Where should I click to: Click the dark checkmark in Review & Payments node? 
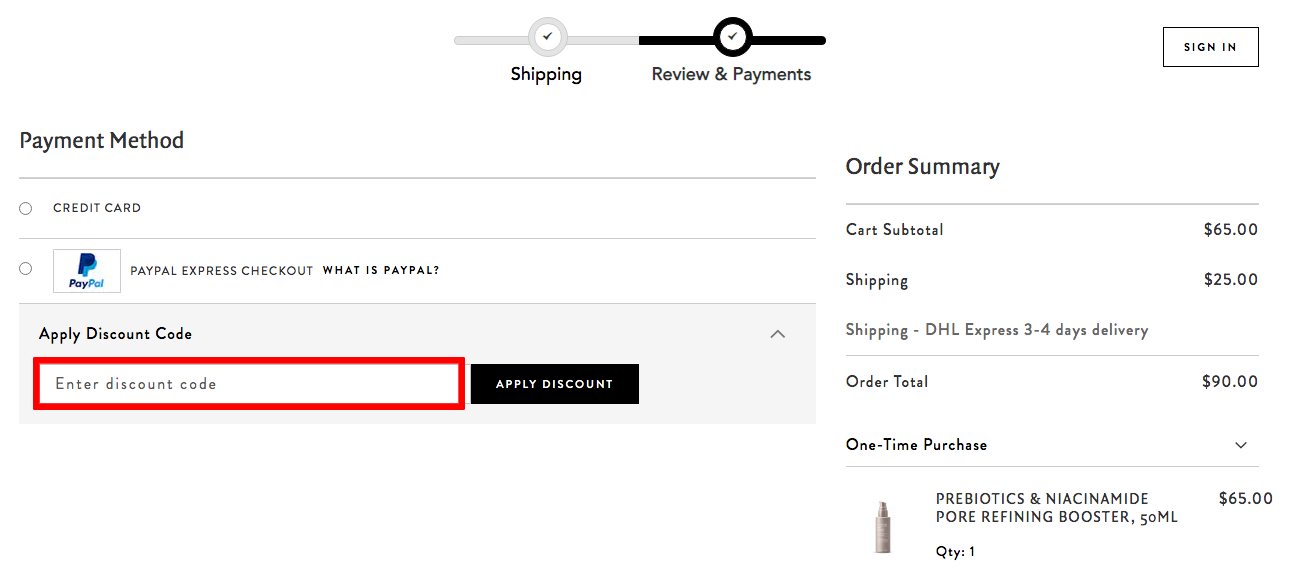(732, 37)
